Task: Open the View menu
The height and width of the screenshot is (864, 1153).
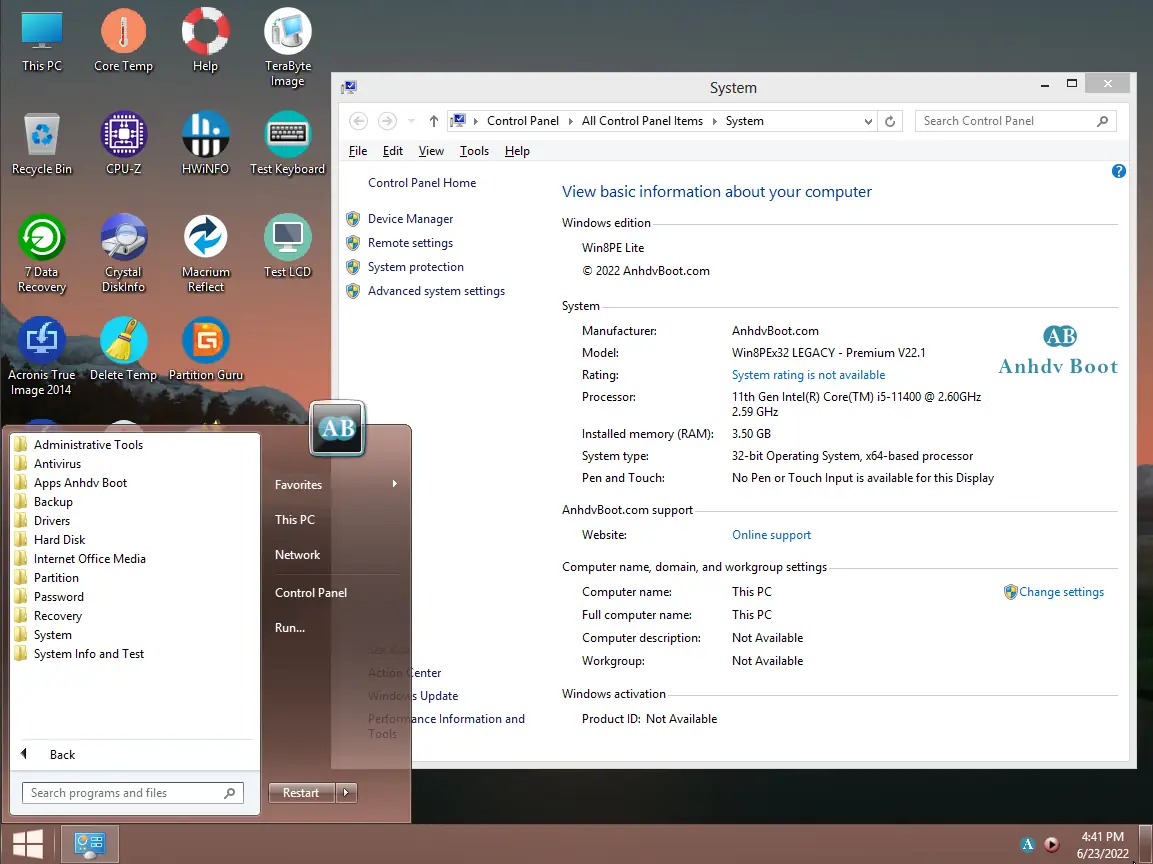Action: click(x=431, y=151)
